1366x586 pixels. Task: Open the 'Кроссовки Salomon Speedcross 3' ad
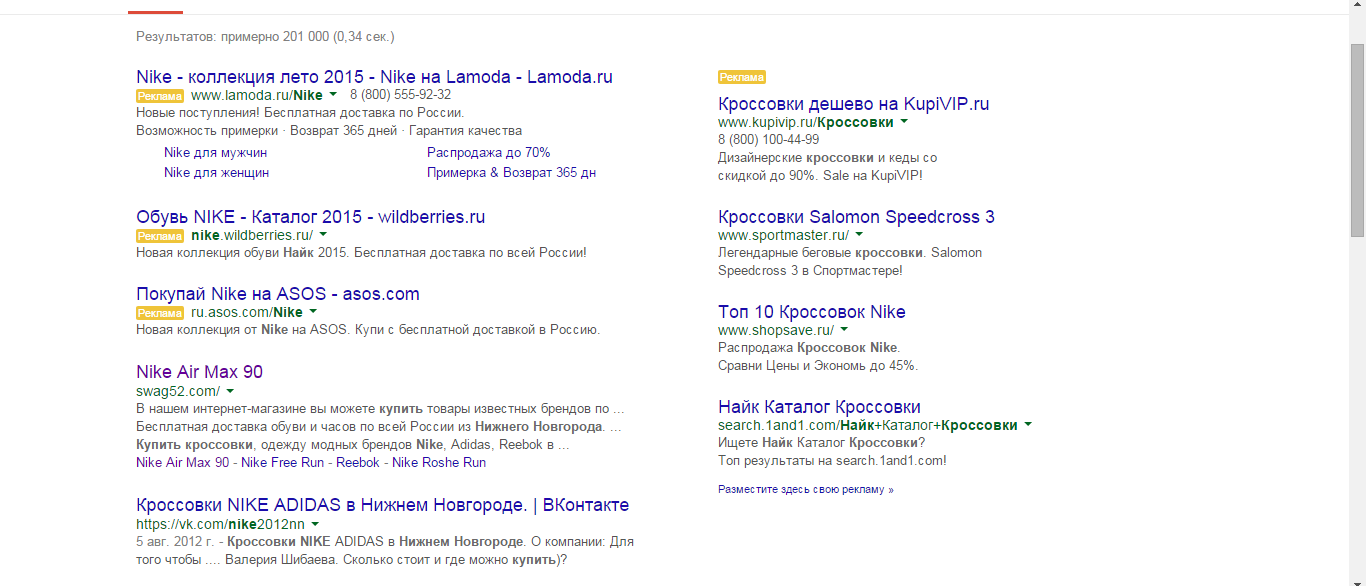(856, 217)
